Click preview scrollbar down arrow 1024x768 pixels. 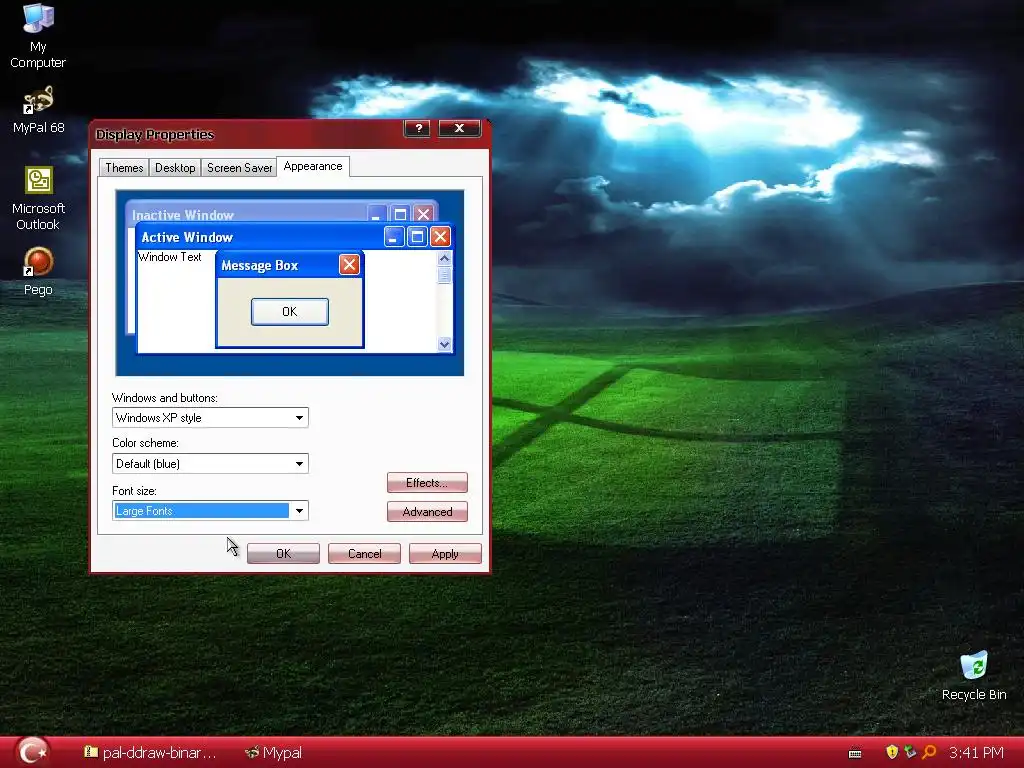(x=445, y=344)
